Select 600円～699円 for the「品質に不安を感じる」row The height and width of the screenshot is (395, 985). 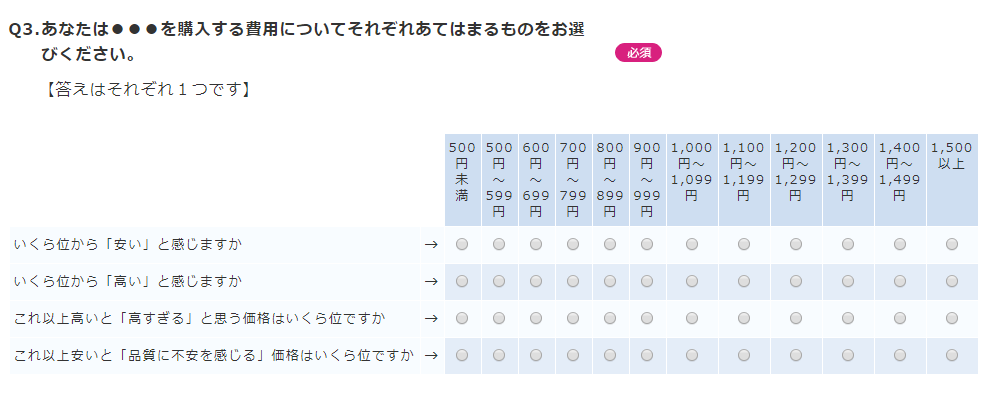pos(536,355)
